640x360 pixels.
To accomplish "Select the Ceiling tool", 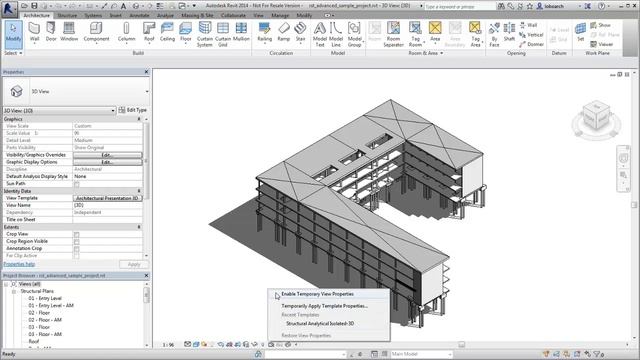I will click(167, 32).
